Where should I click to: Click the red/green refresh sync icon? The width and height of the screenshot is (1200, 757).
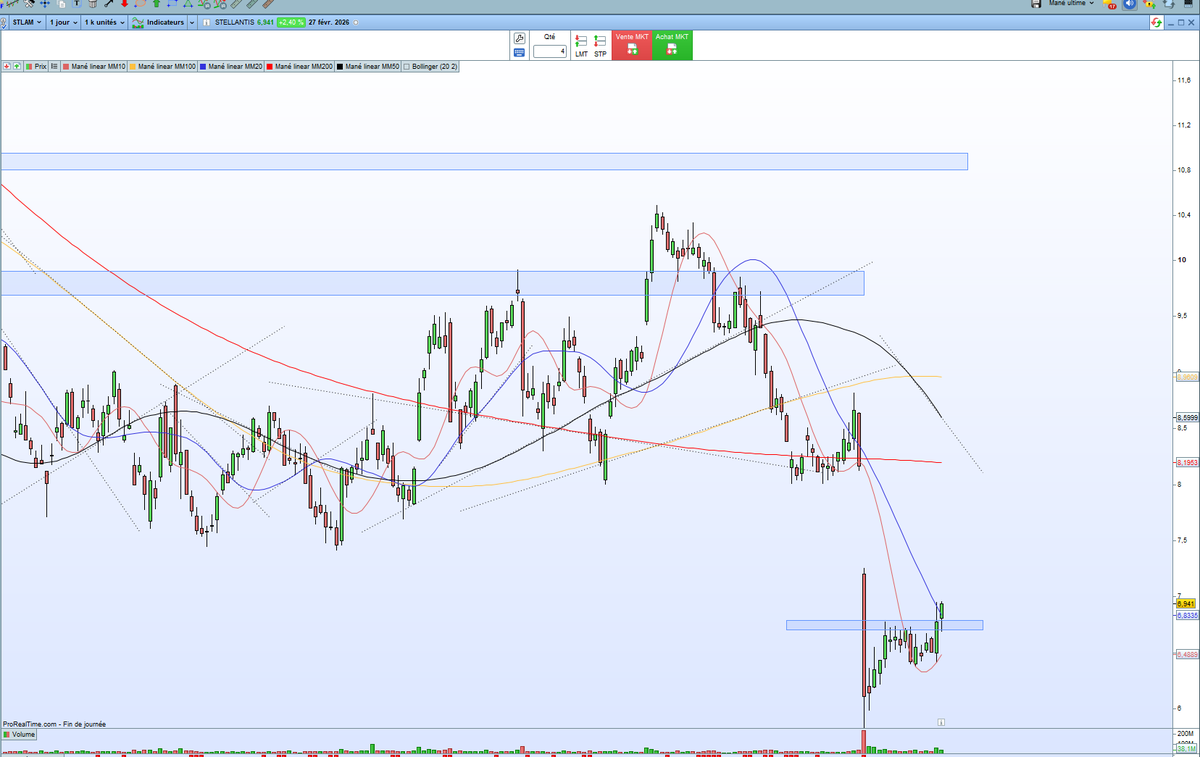1156,22
